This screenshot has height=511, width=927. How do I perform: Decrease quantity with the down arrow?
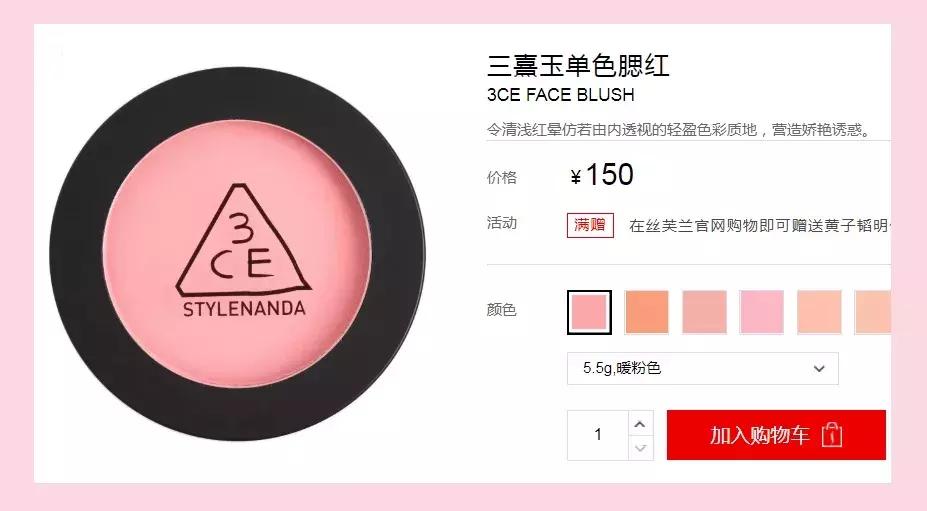(x=640, y=448)
